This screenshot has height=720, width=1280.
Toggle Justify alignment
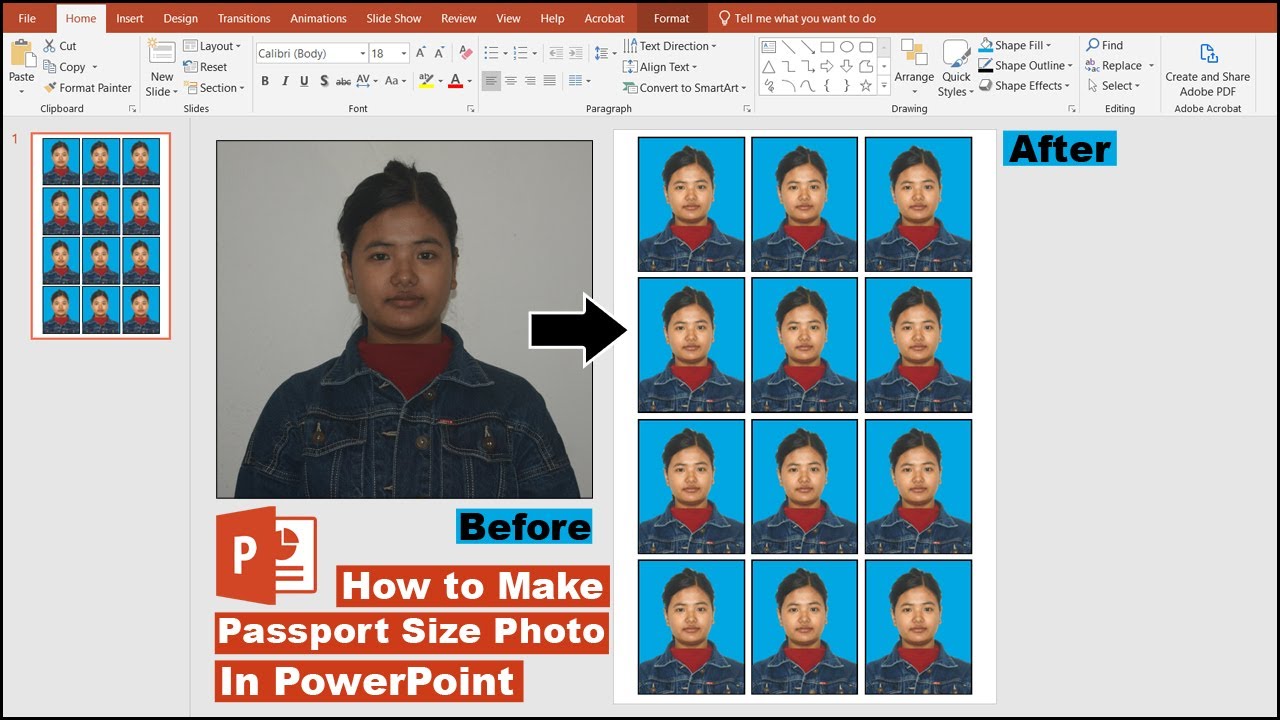(549, 81)
